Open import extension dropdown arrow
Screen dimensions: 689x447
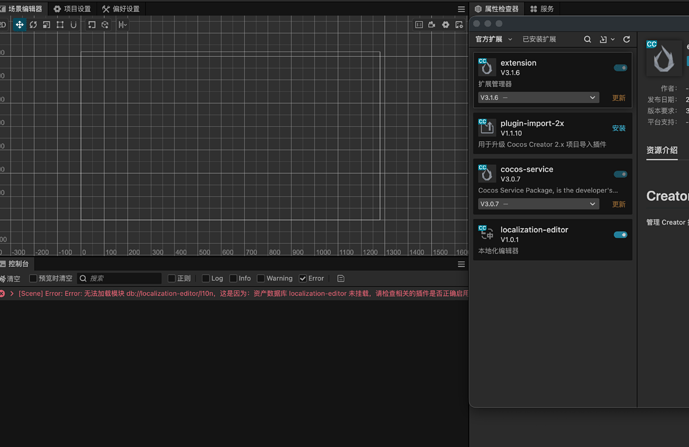613,39
